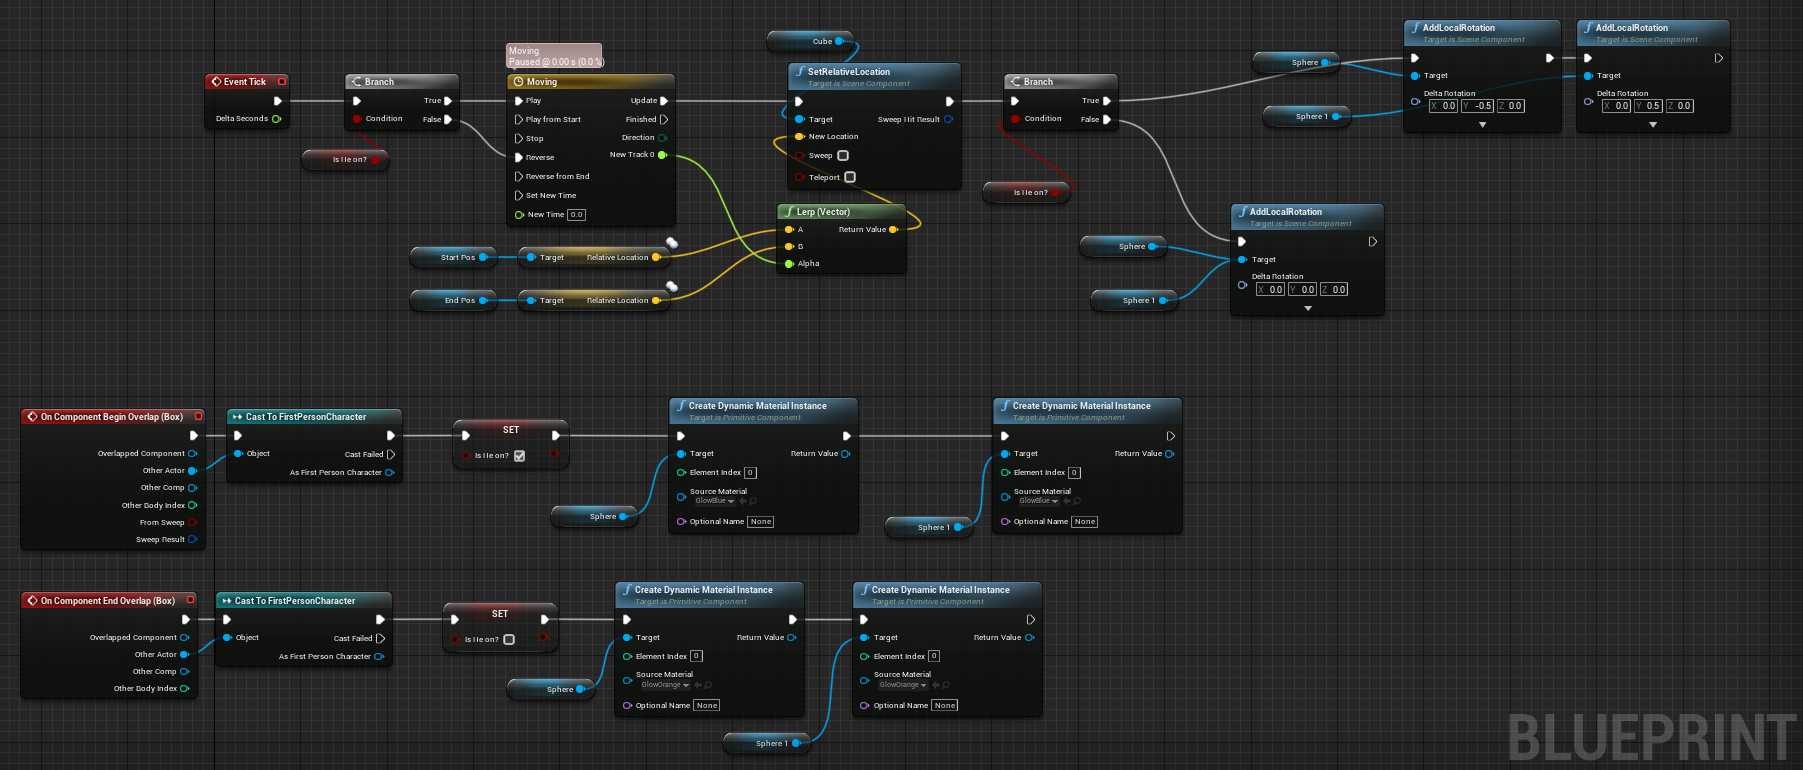Toggle comment bubble on Start Pos Relative Location
This screenshot has height=770, width=1803.
tap(672, 243)
